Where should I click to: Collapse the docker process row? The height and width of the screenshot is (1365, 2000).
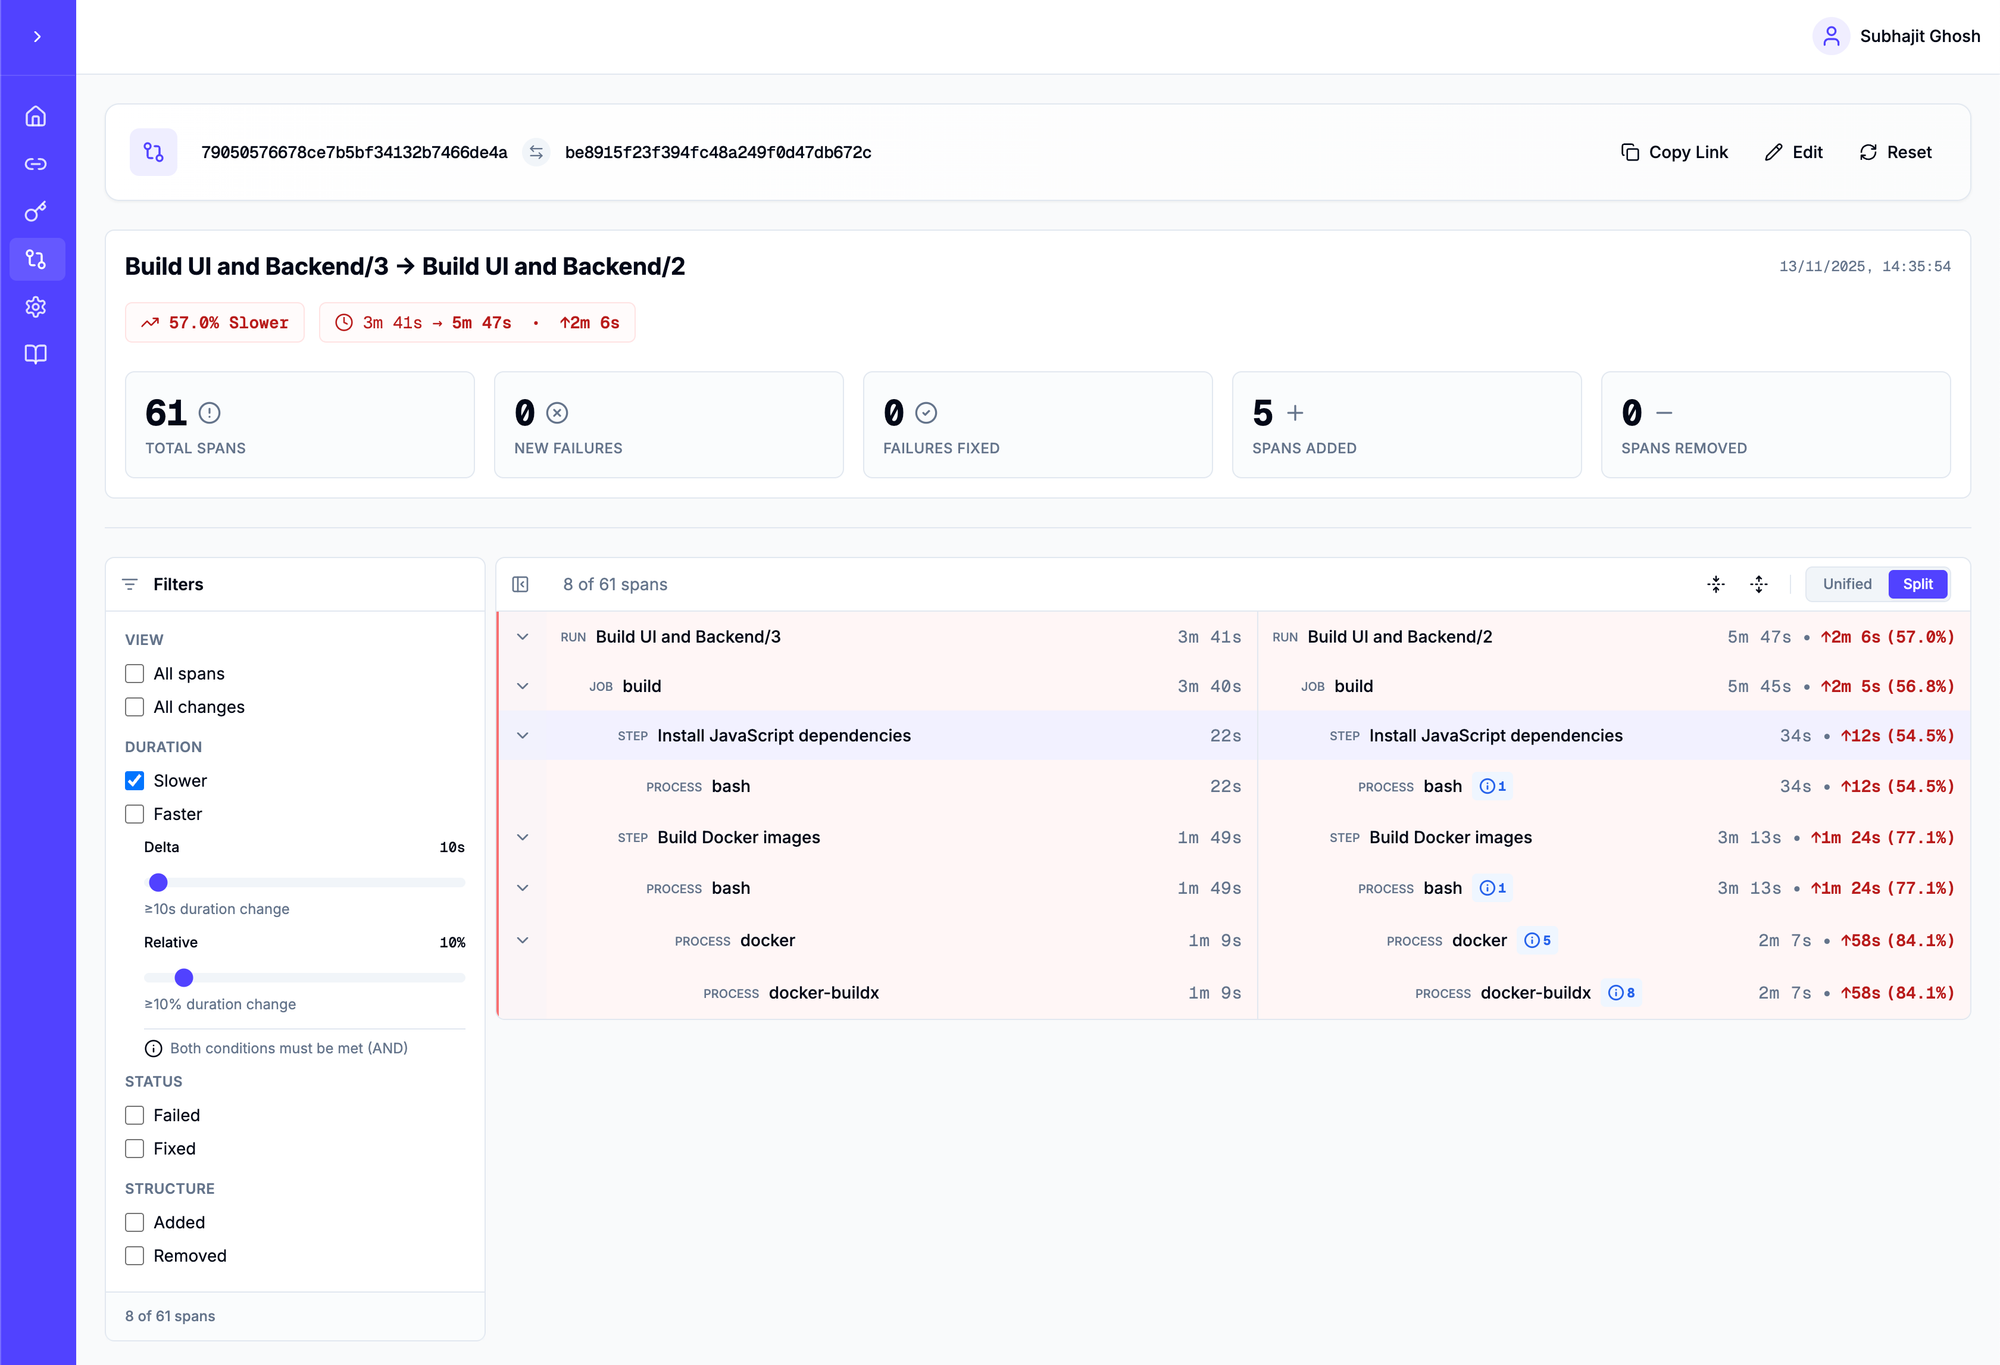522,940
